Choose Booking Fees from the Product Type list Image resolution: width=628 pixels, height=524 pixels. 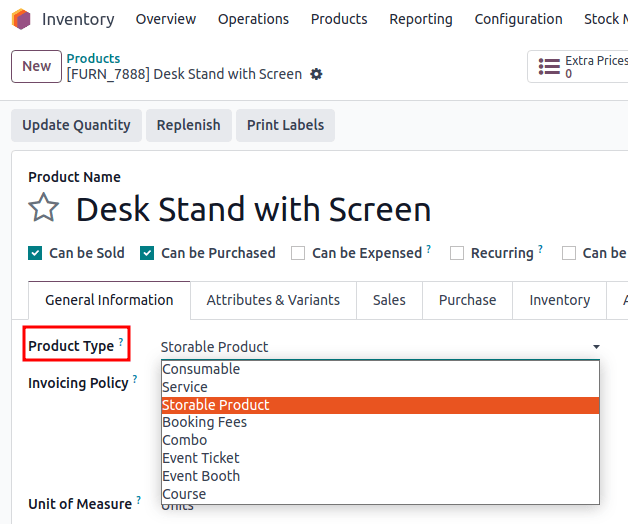tap(380, 422)
